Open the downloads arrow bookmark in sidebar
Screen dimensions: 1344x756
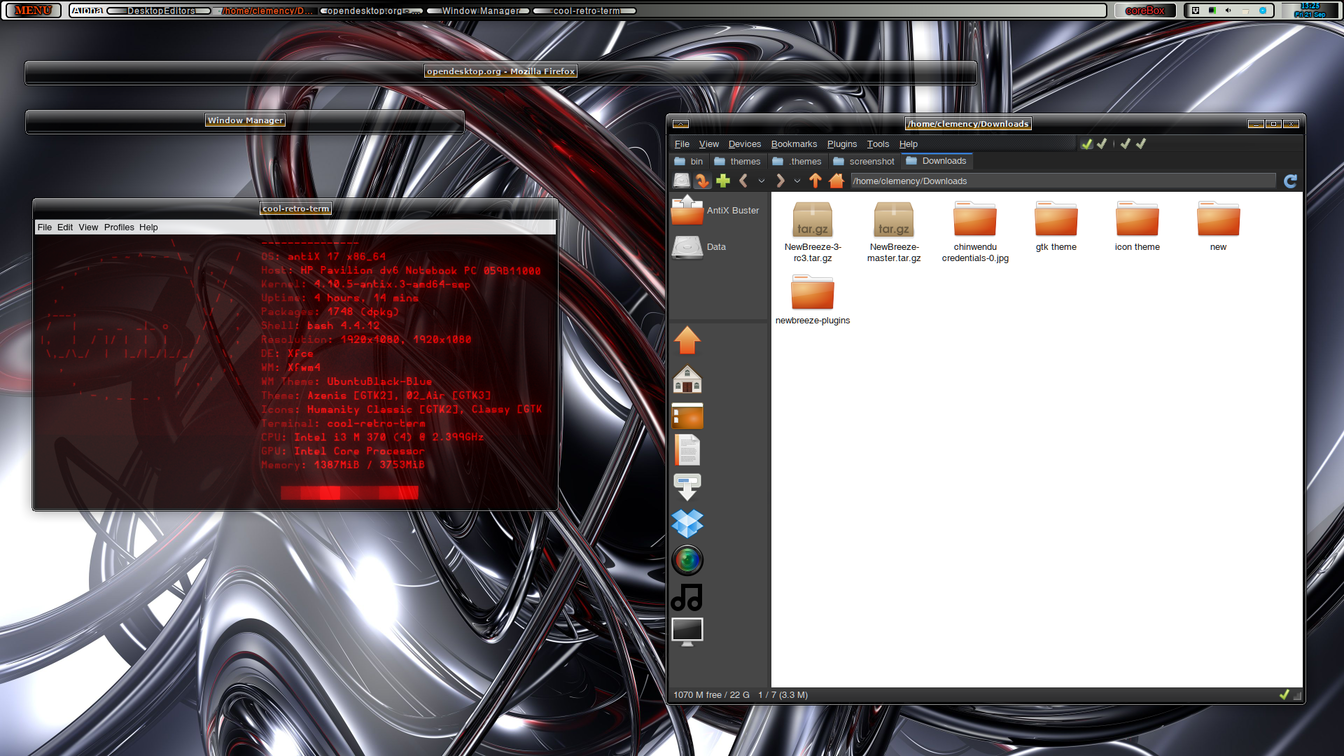coord(687,487)
